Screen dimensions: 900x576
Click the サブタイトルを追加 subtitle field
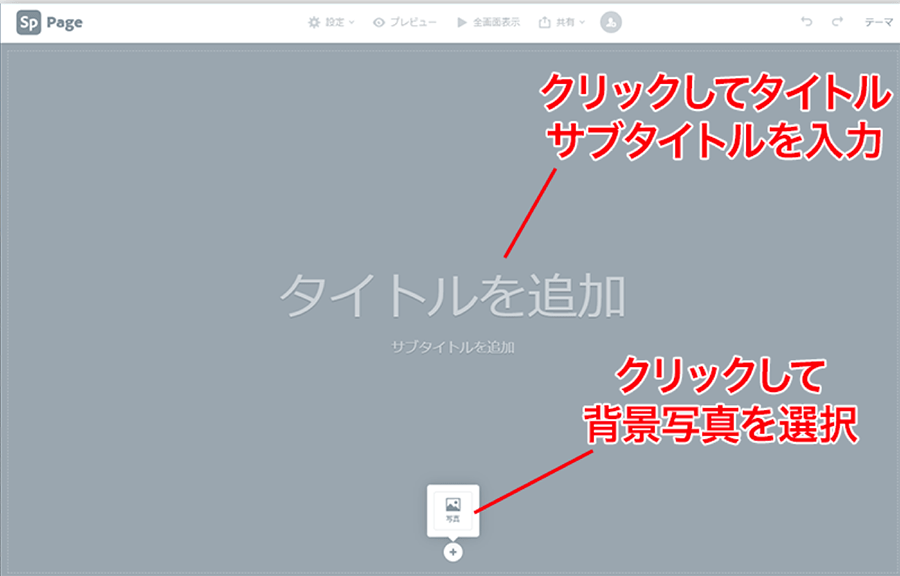coord(452,347)
